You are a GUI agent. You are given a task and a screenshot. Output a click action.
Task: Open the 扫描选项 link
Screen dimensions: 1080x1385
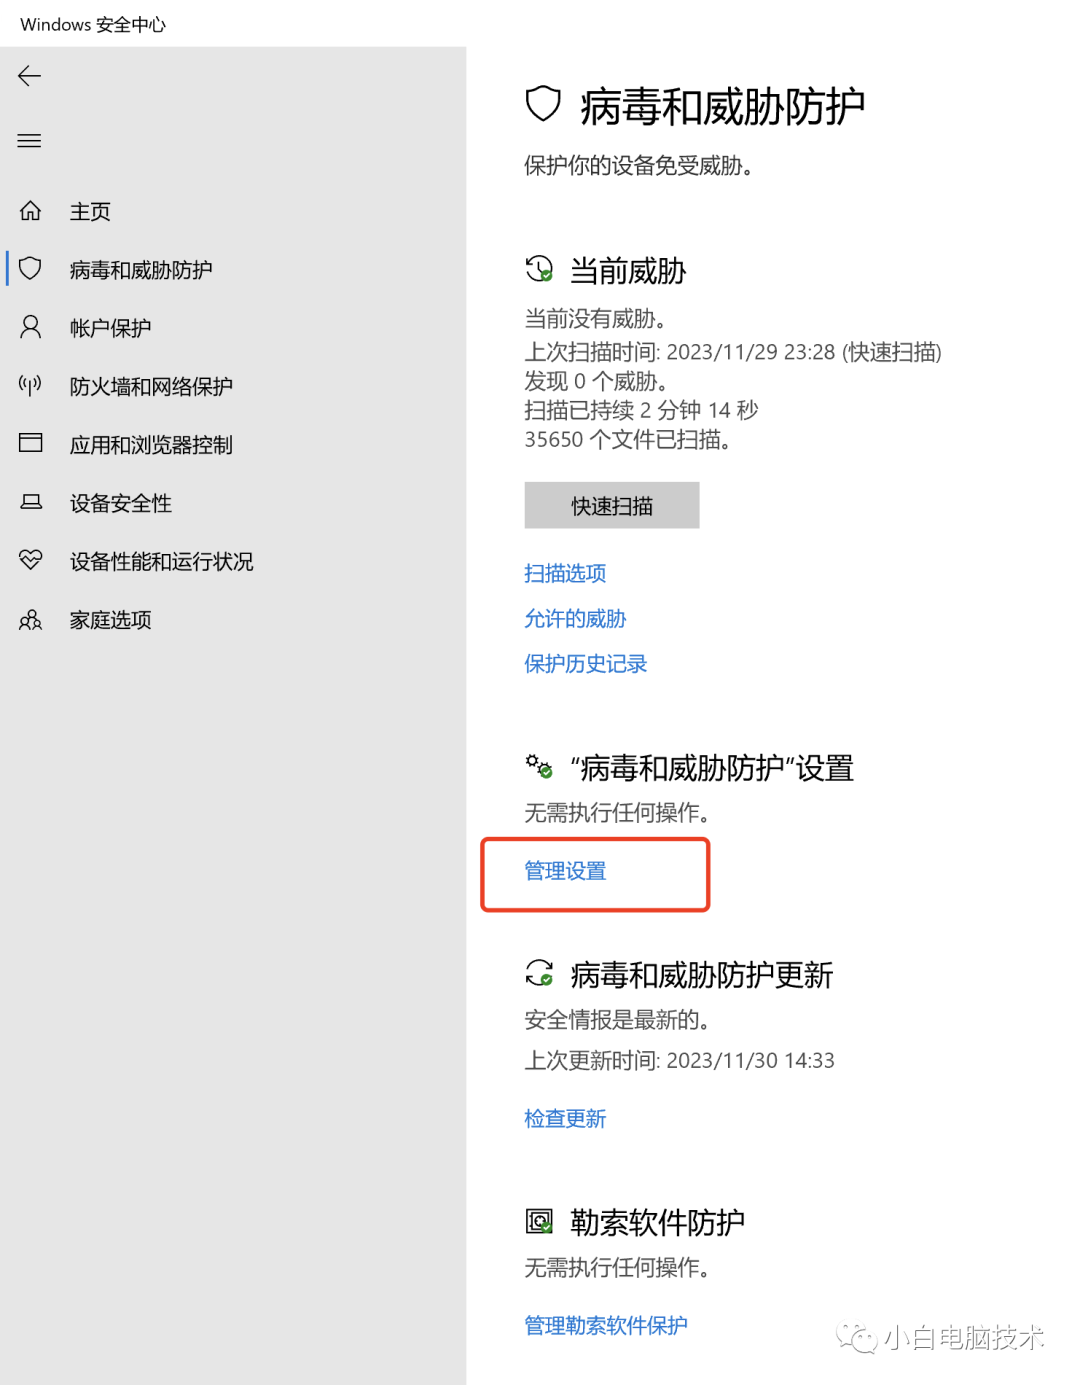pos(565,573)
